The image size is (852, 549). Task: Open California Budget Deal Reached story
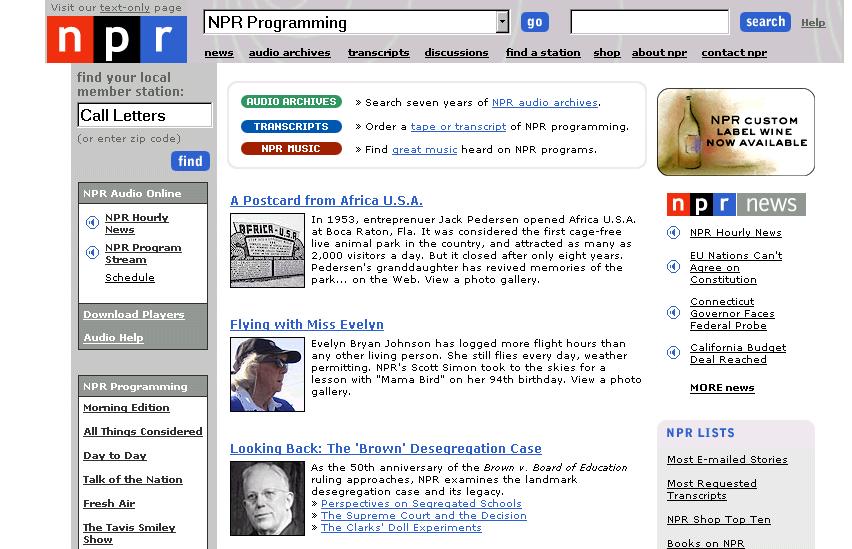[x=738, y=353]
